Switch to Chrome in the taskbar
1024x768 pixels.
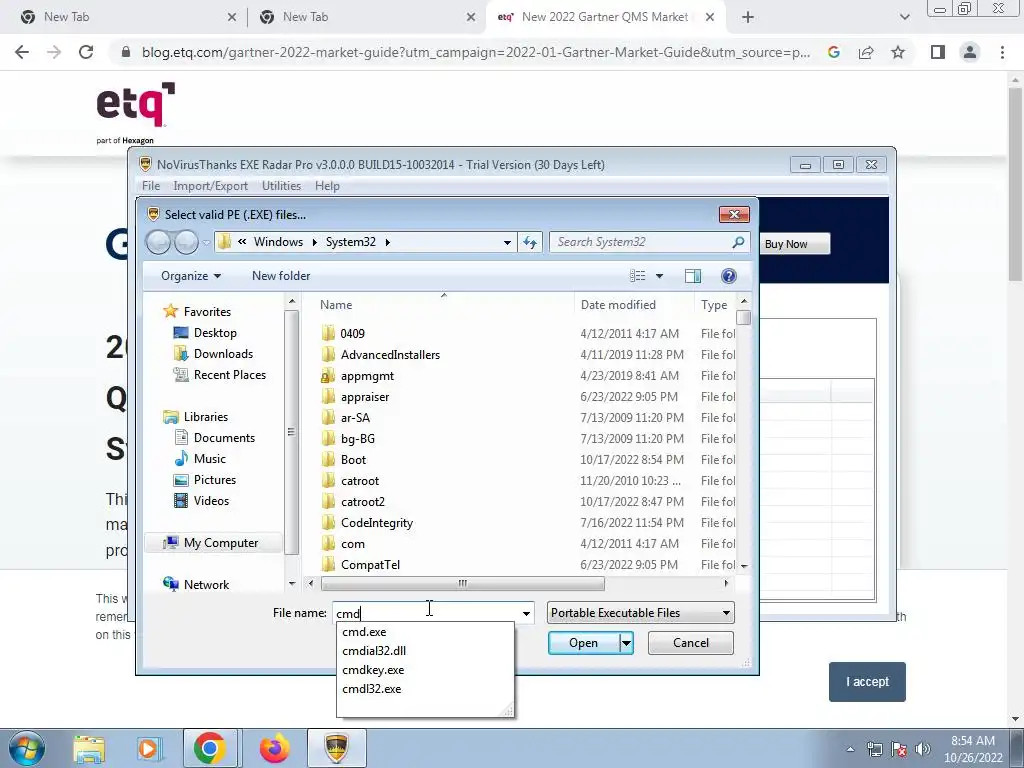[209, 748]
